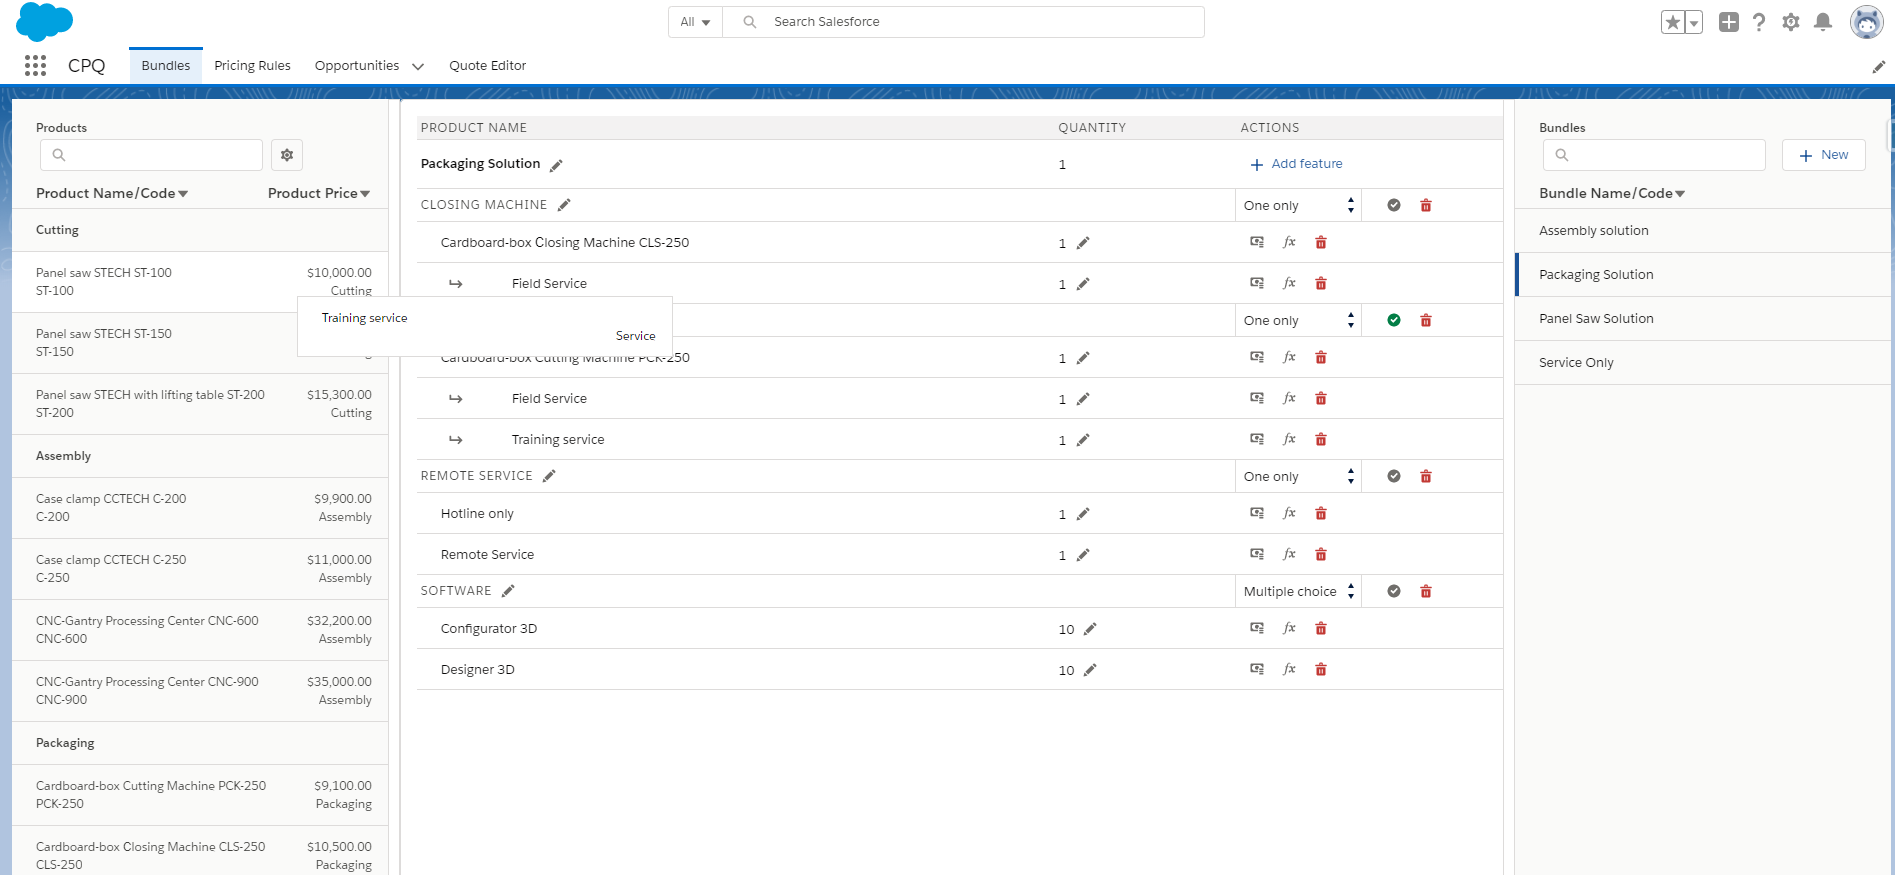Image resolution: width=1895 pixels, height=875 pixels.
Task: Focus the Products search box
Action: click(x=151, y=155)
